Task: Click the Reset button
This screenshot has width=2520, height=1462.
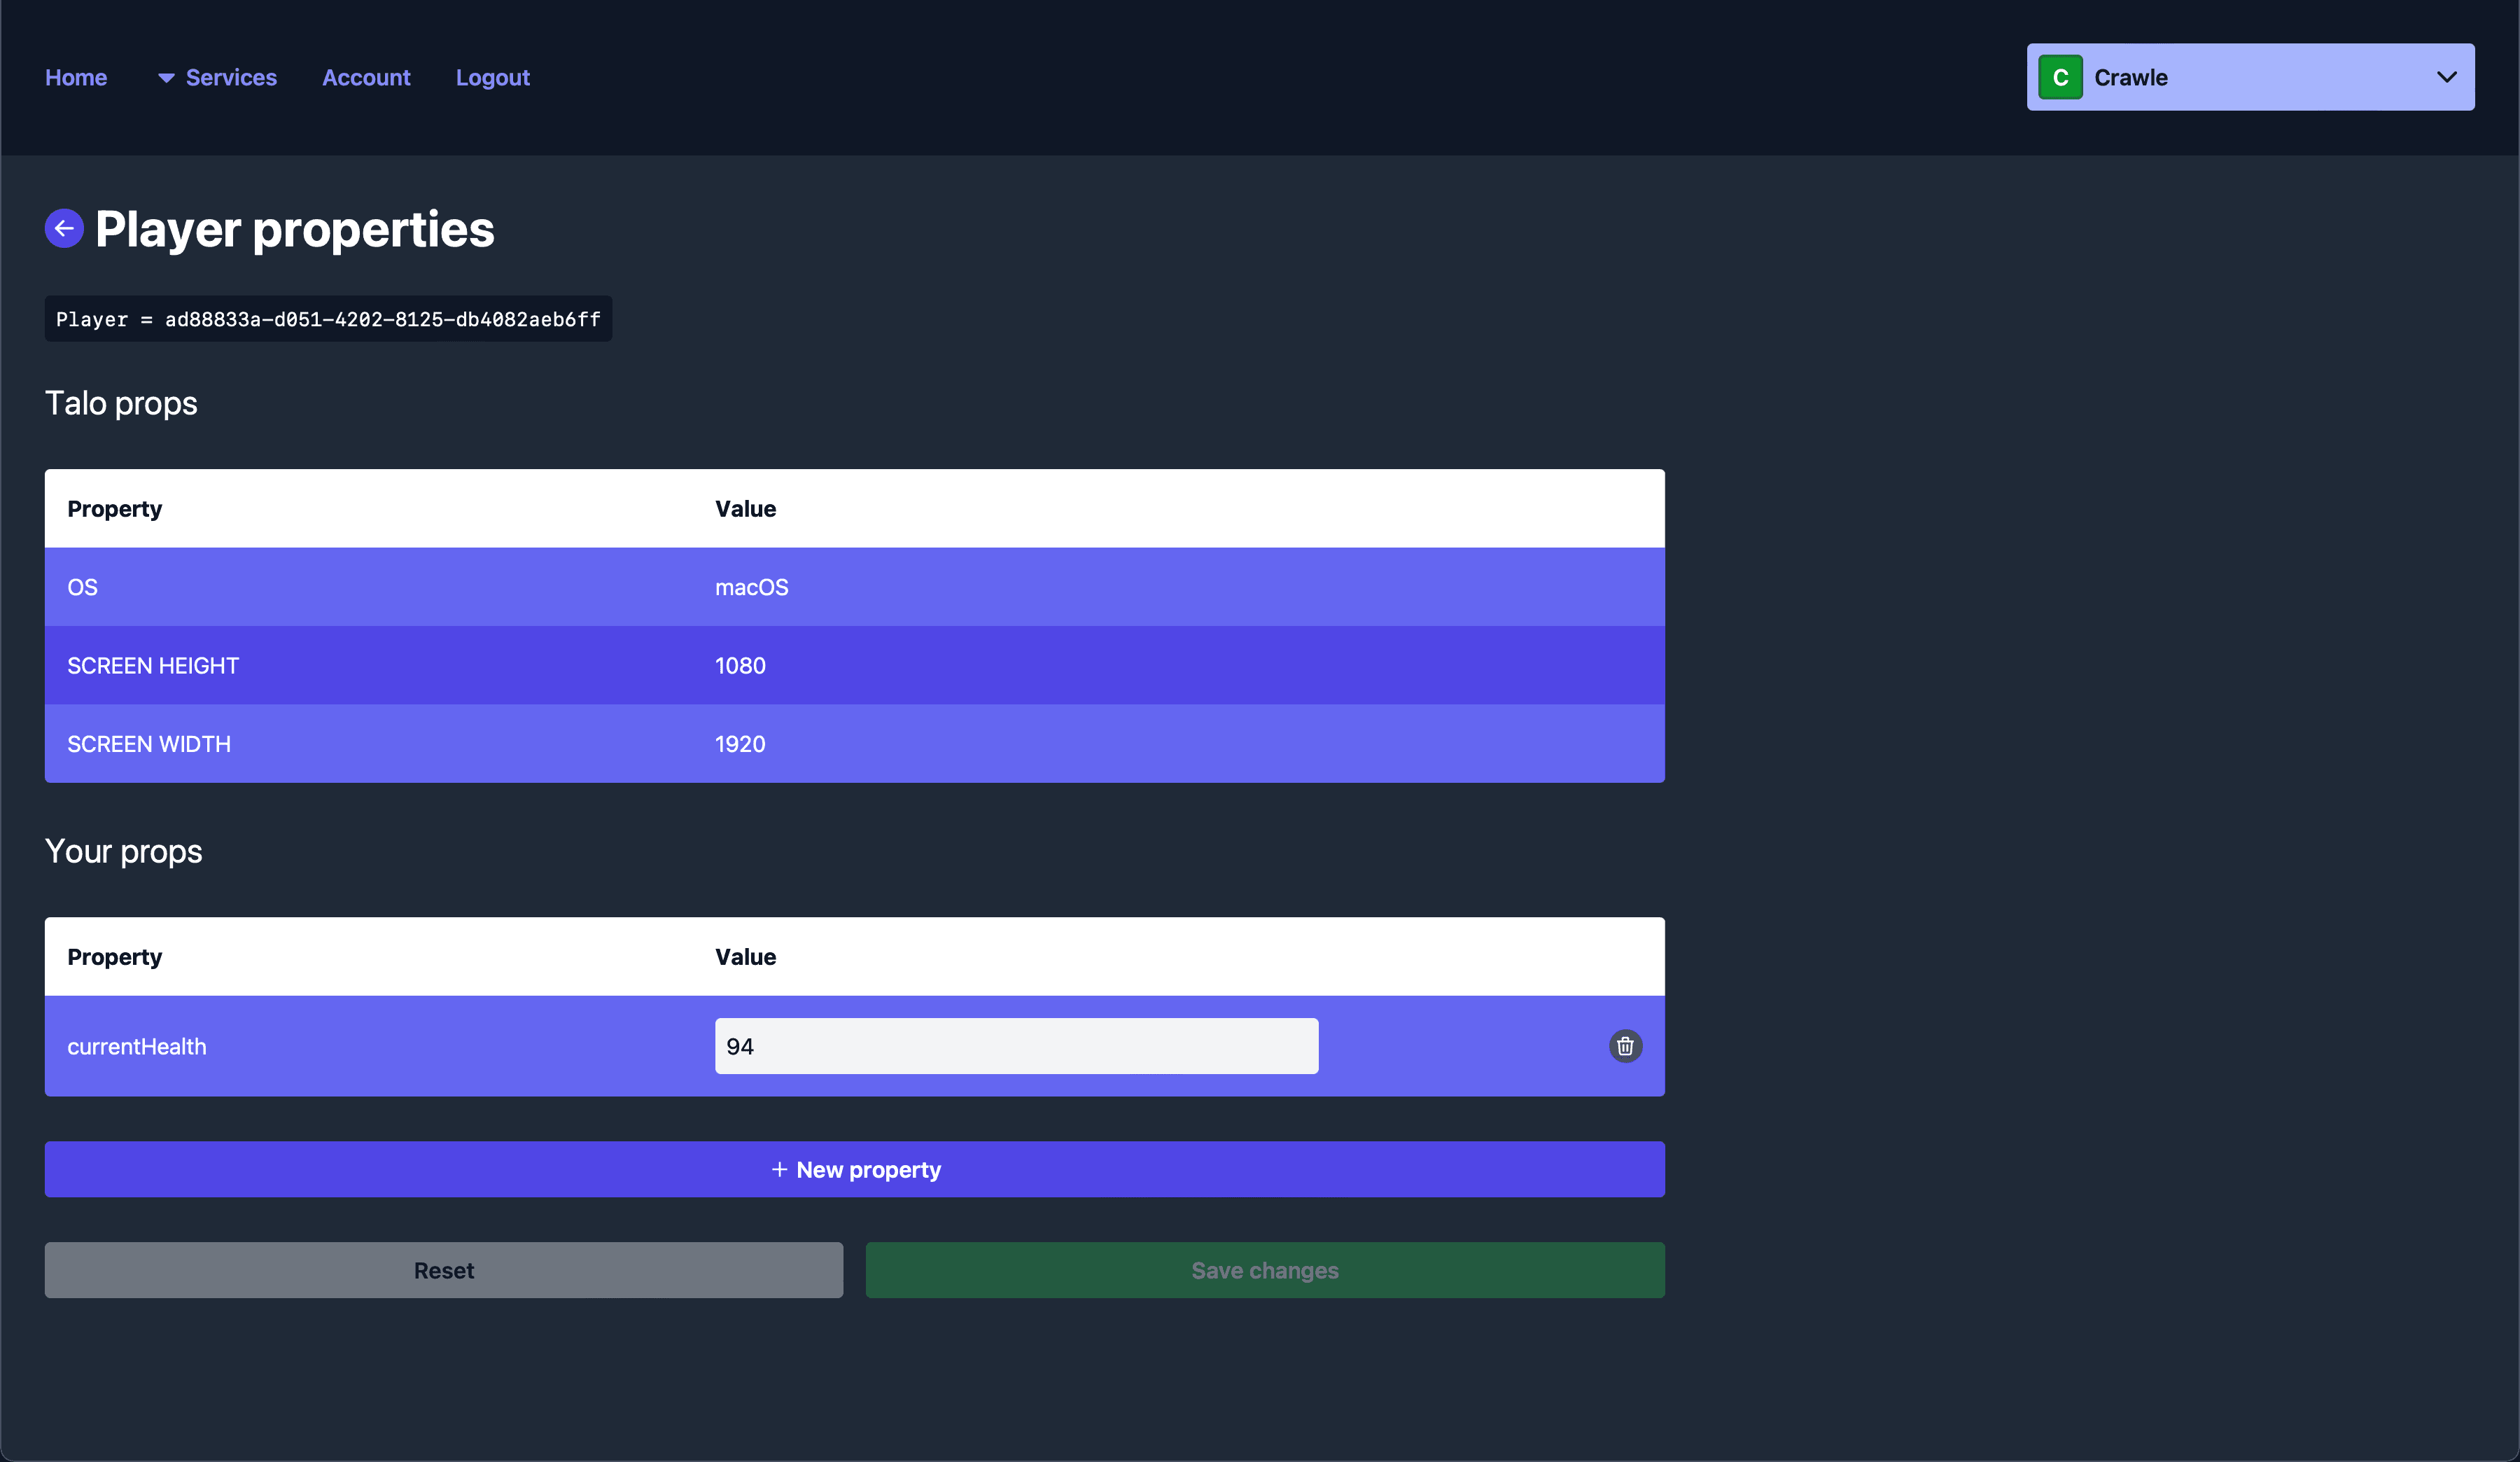Action: 444,1270
